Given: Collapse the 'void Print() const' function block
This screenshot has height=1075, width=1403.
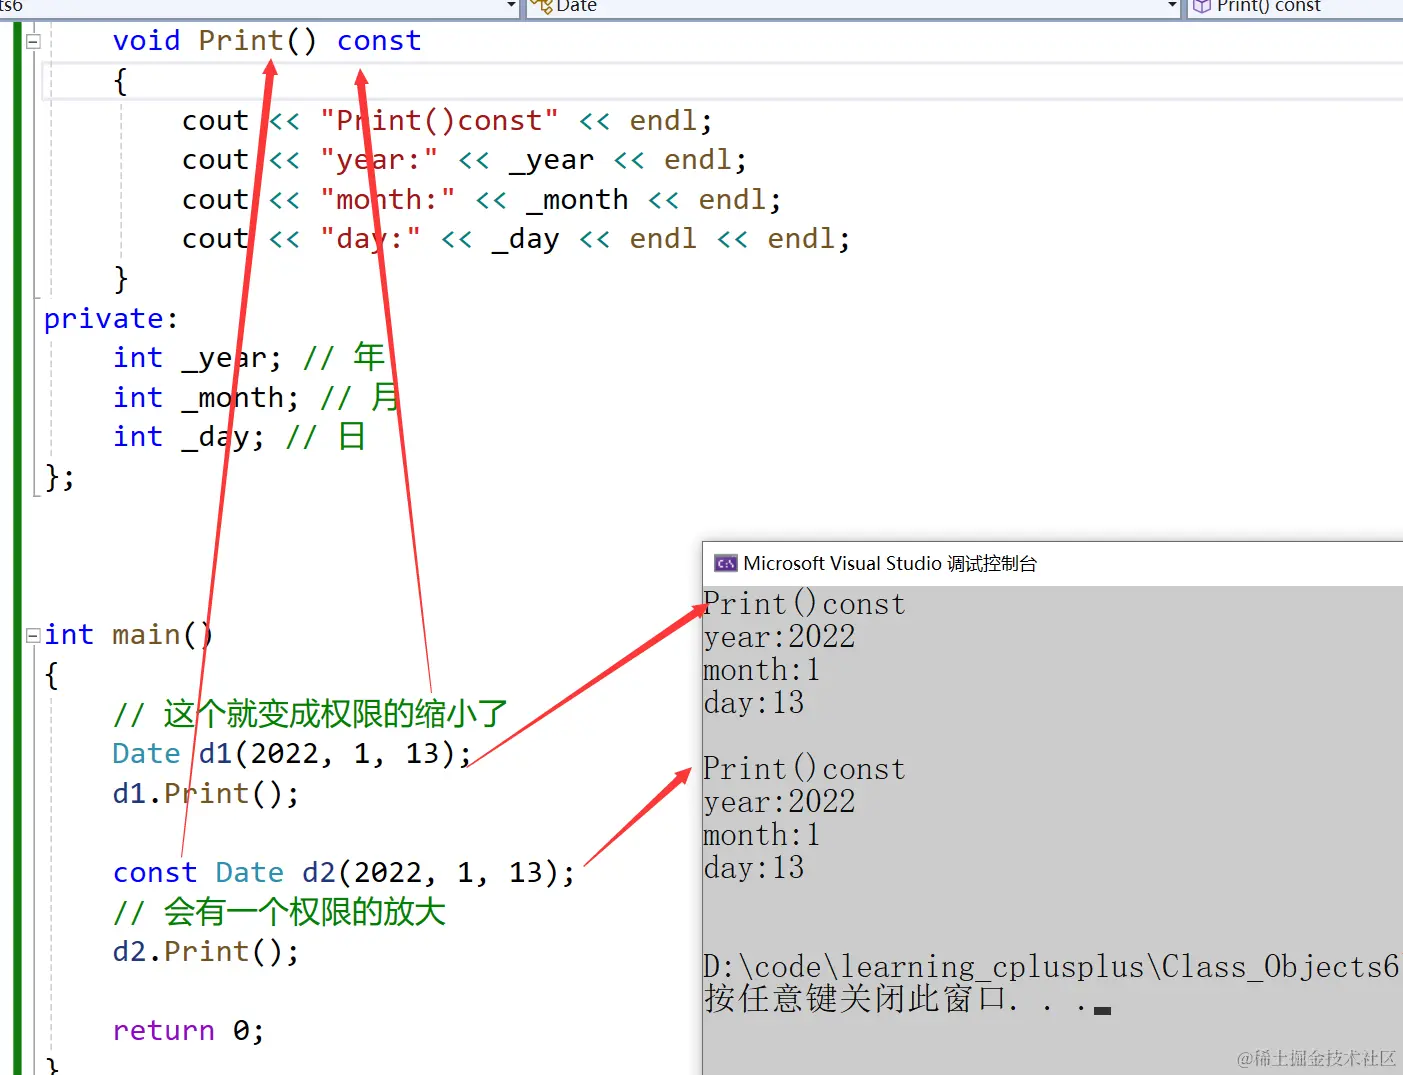Looking at the screenshot, I should pos(33,42).
